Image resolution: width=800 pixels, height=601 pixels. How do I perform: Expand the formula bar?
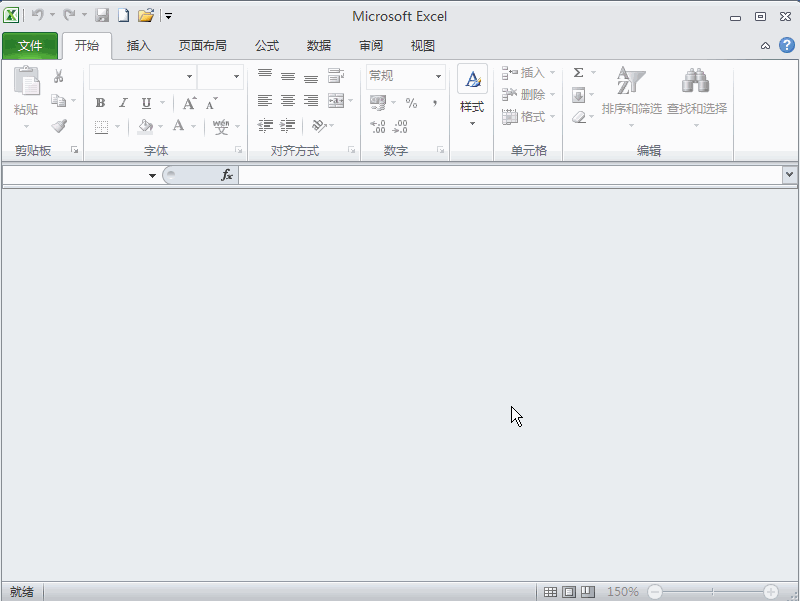pos(789,174)
